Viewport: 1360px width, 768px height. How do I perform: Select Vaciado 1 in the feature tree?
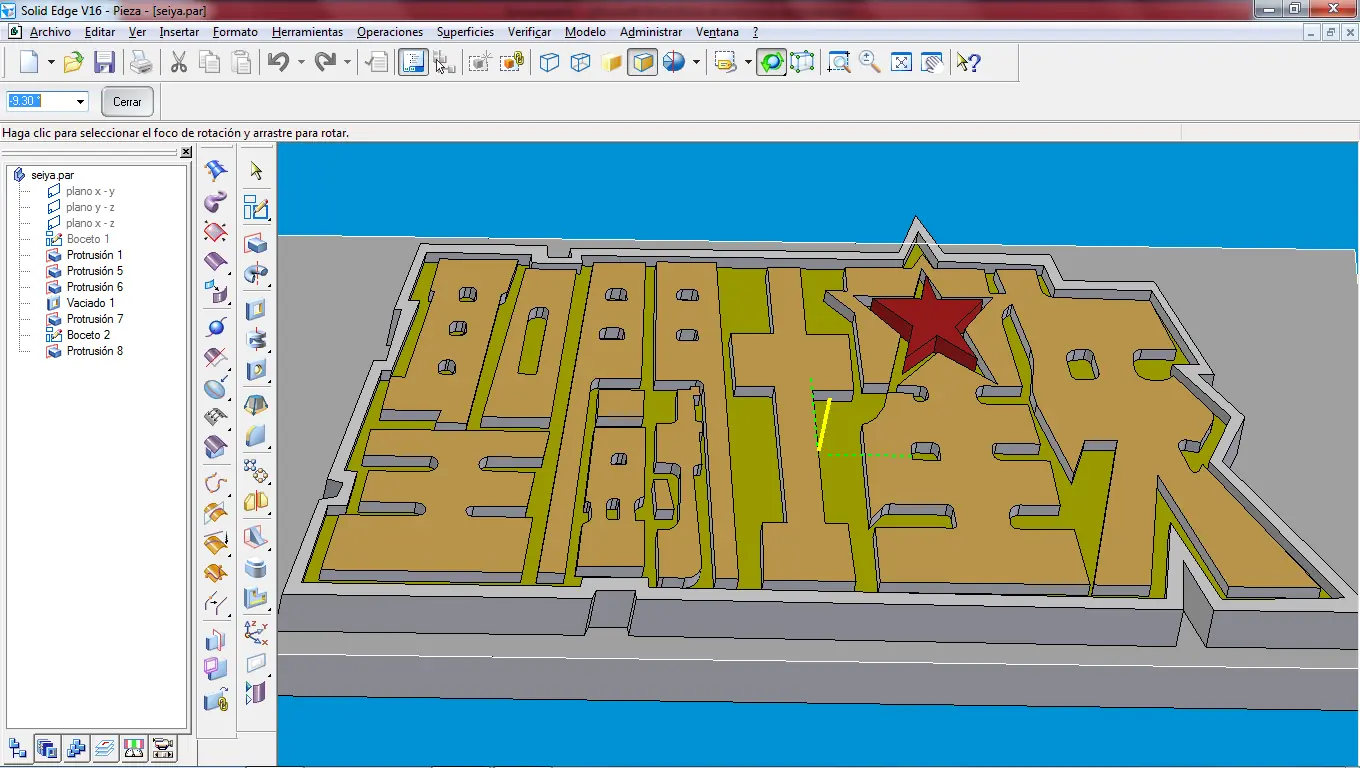coord(90,303)
